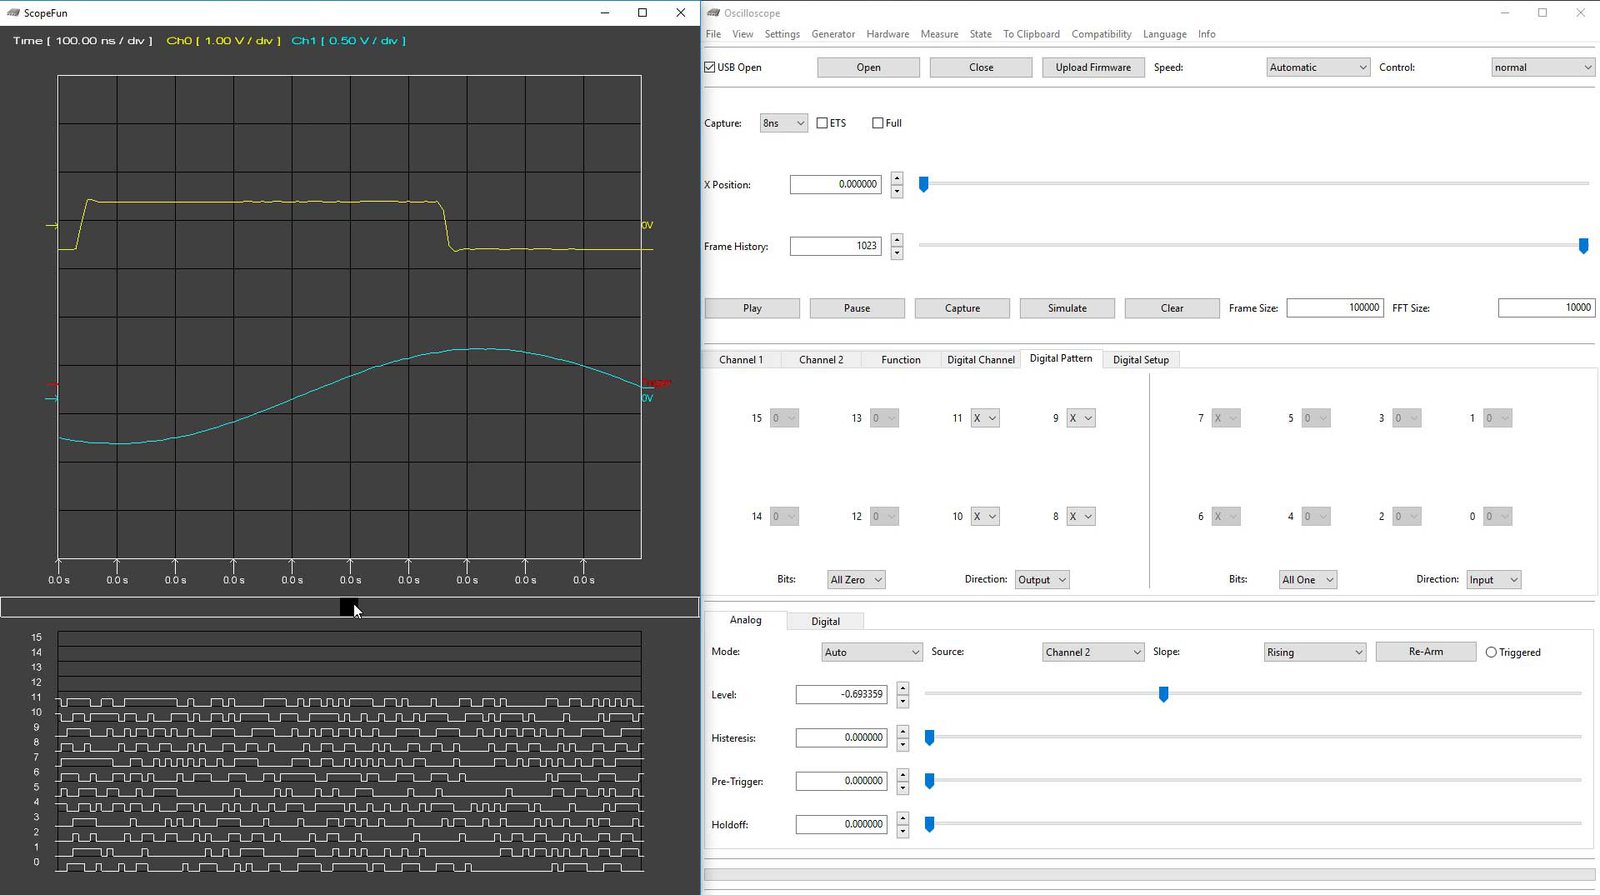Increase trigger Level with the up stepper arrow
Image resolution: width=1600 pixels, height=895 pixels.
coord(903,688)
